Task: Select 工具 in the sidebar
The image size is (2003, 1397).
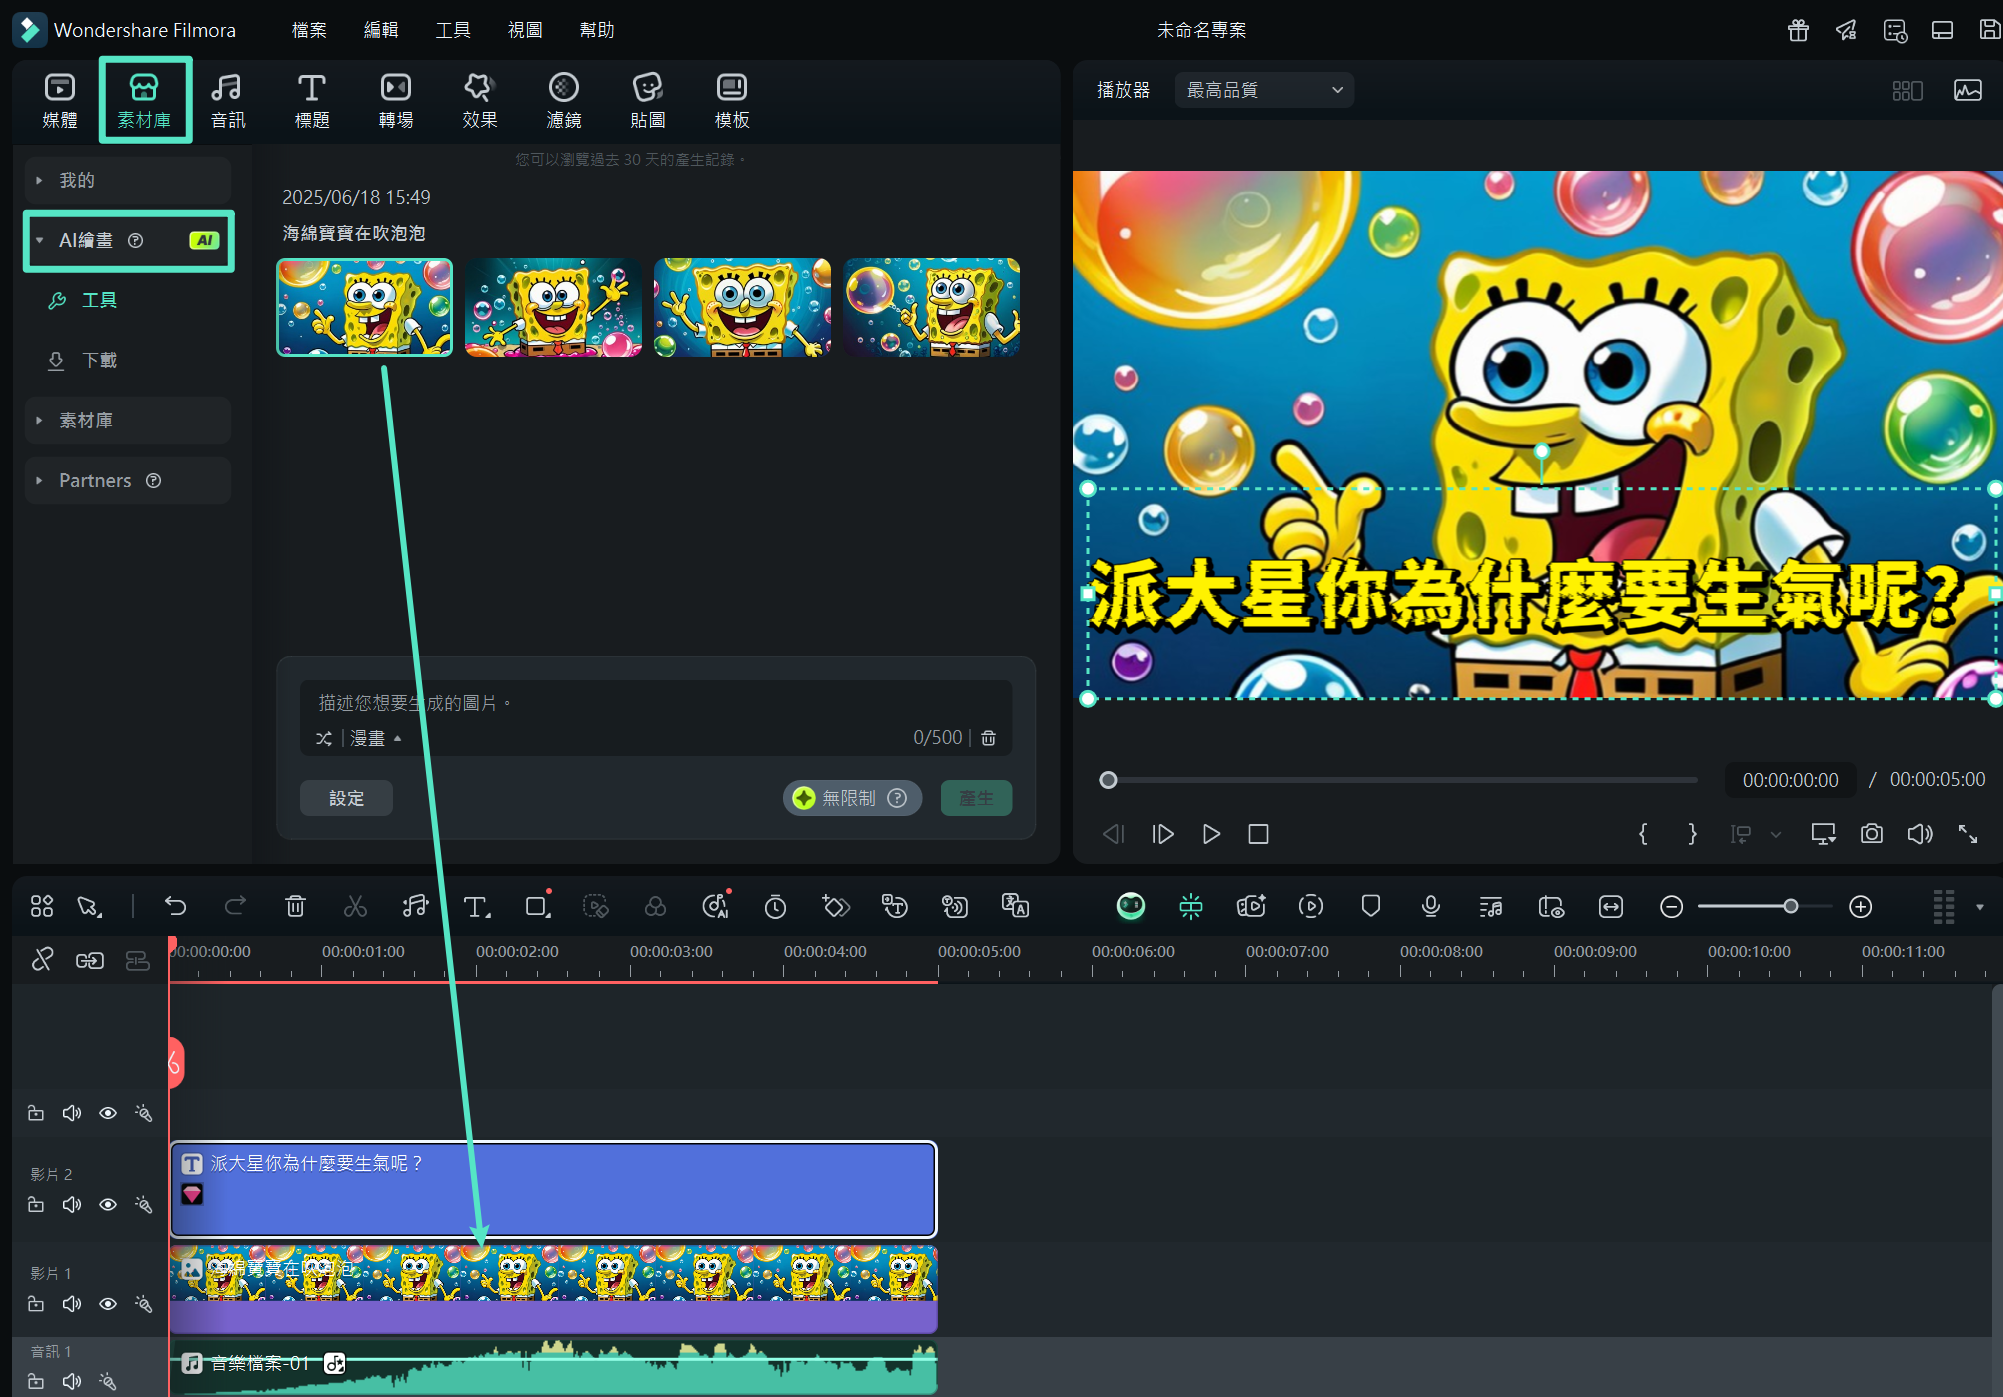Action: 99,300
